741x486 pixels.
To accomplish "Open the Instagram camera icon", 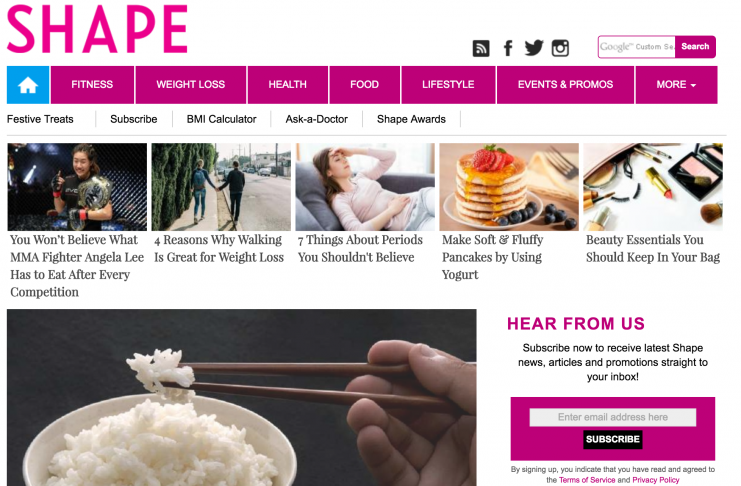I will click(x=560, y=48).
